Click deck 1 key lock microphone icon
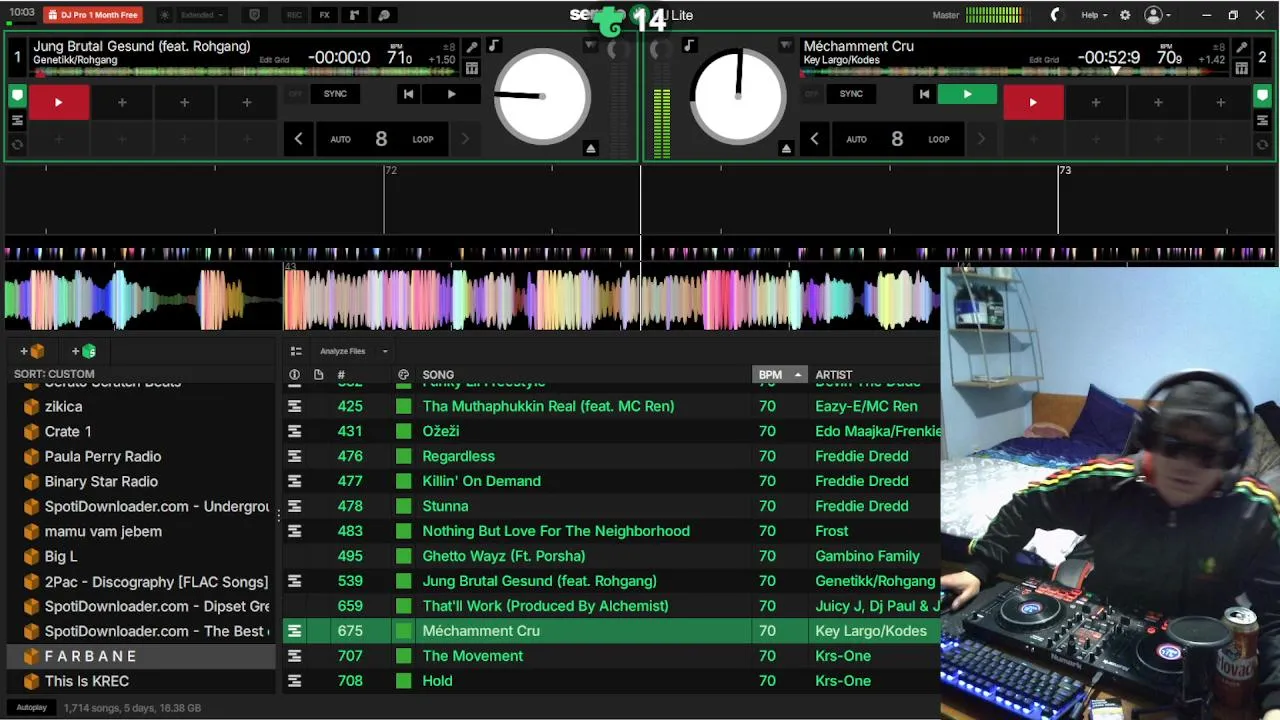Screen dimensions: 1280x720 [472, 47]
